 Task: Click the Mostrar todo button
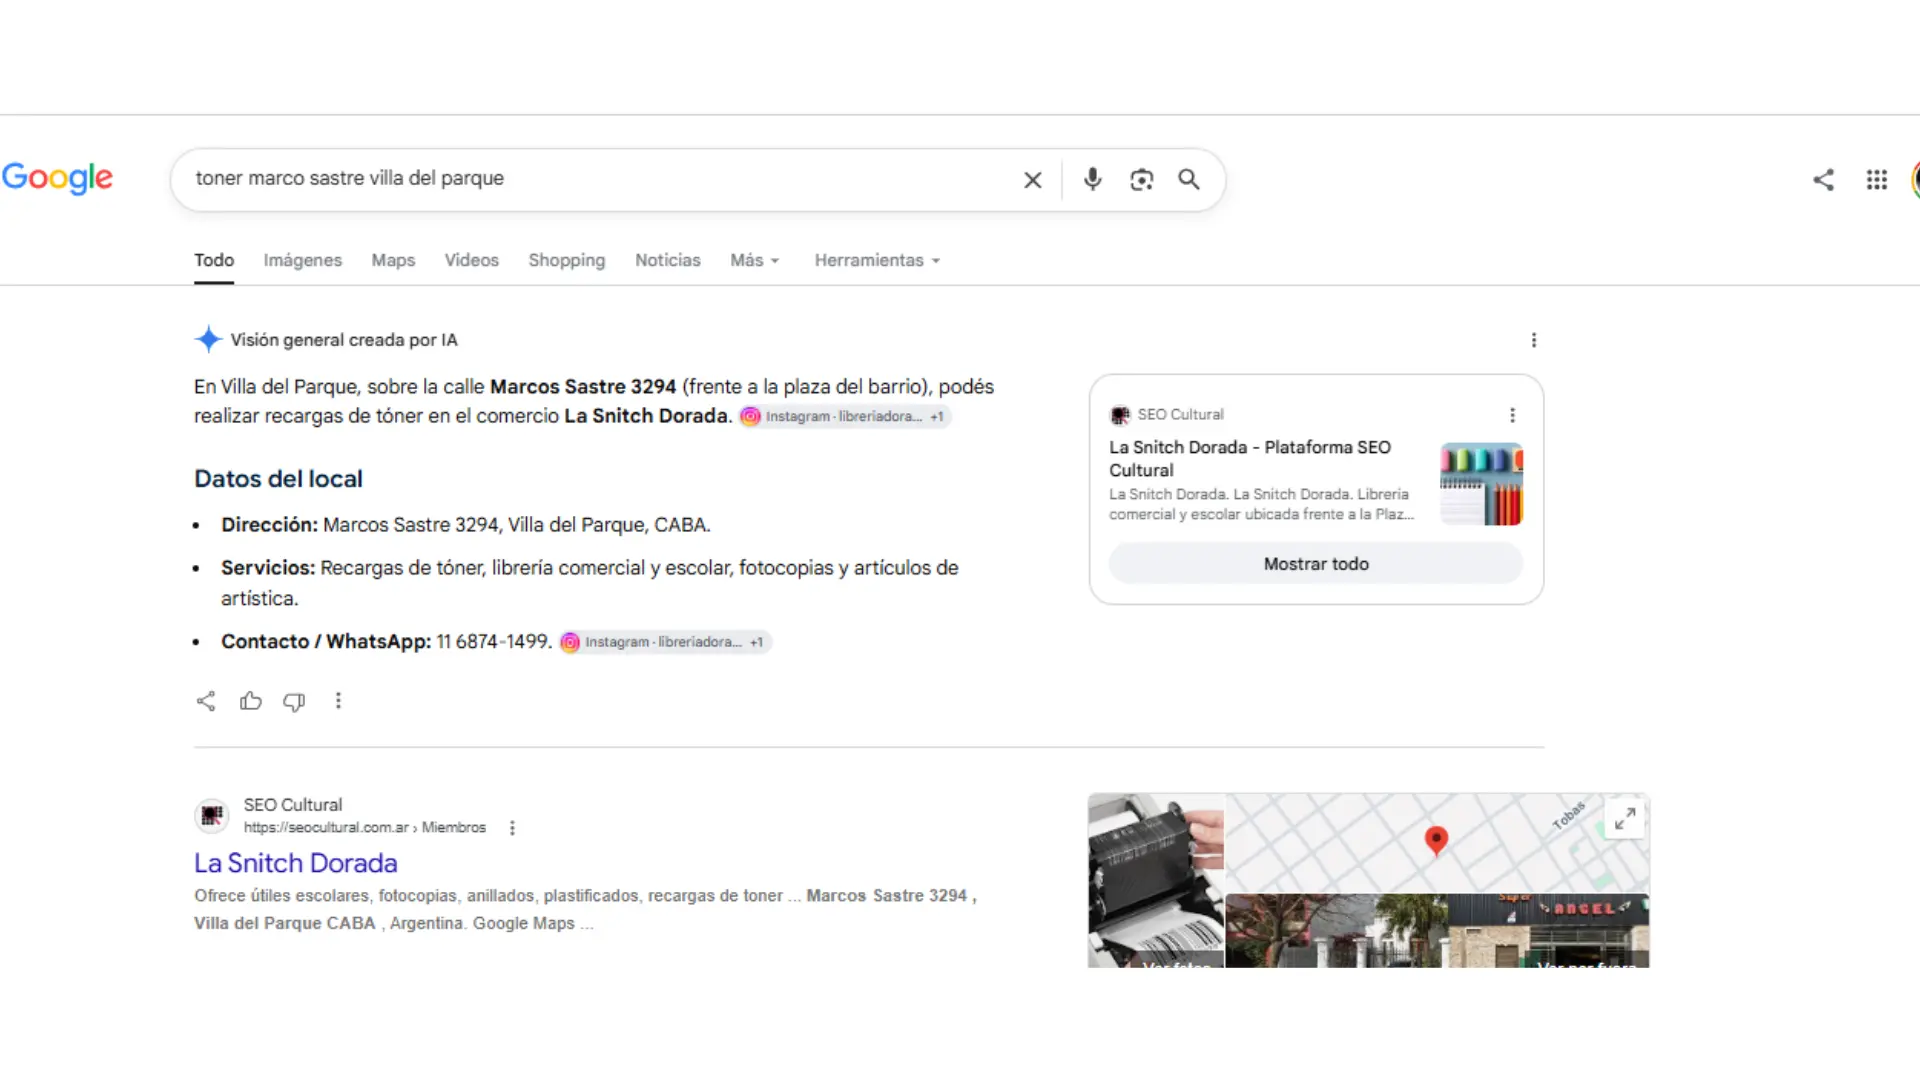pyautogui.click(x=1316, y=564)
